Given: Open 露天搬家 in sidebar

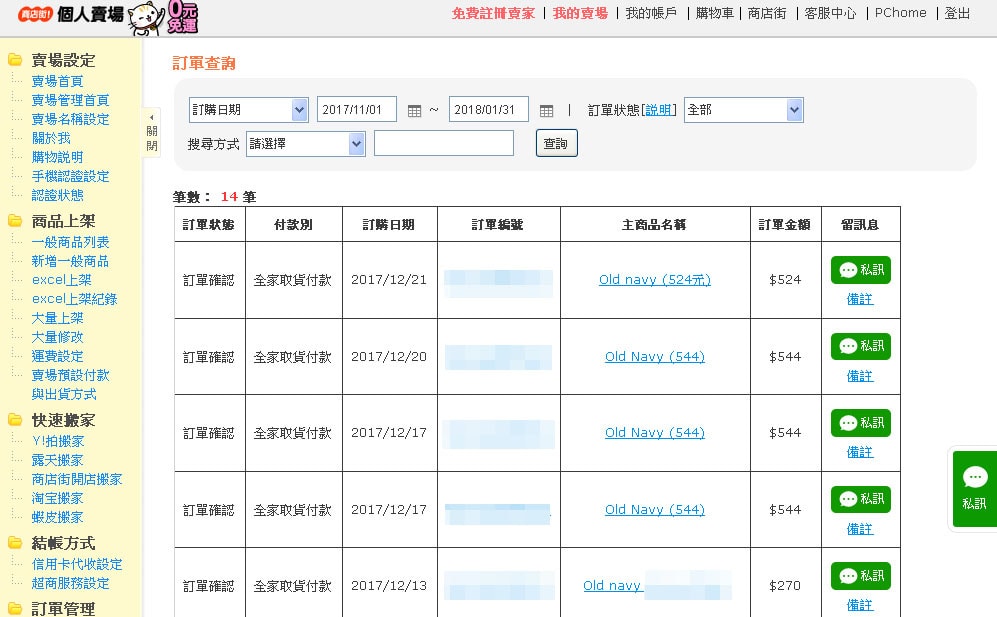Looking at the screenshot, I should (57, 461).
